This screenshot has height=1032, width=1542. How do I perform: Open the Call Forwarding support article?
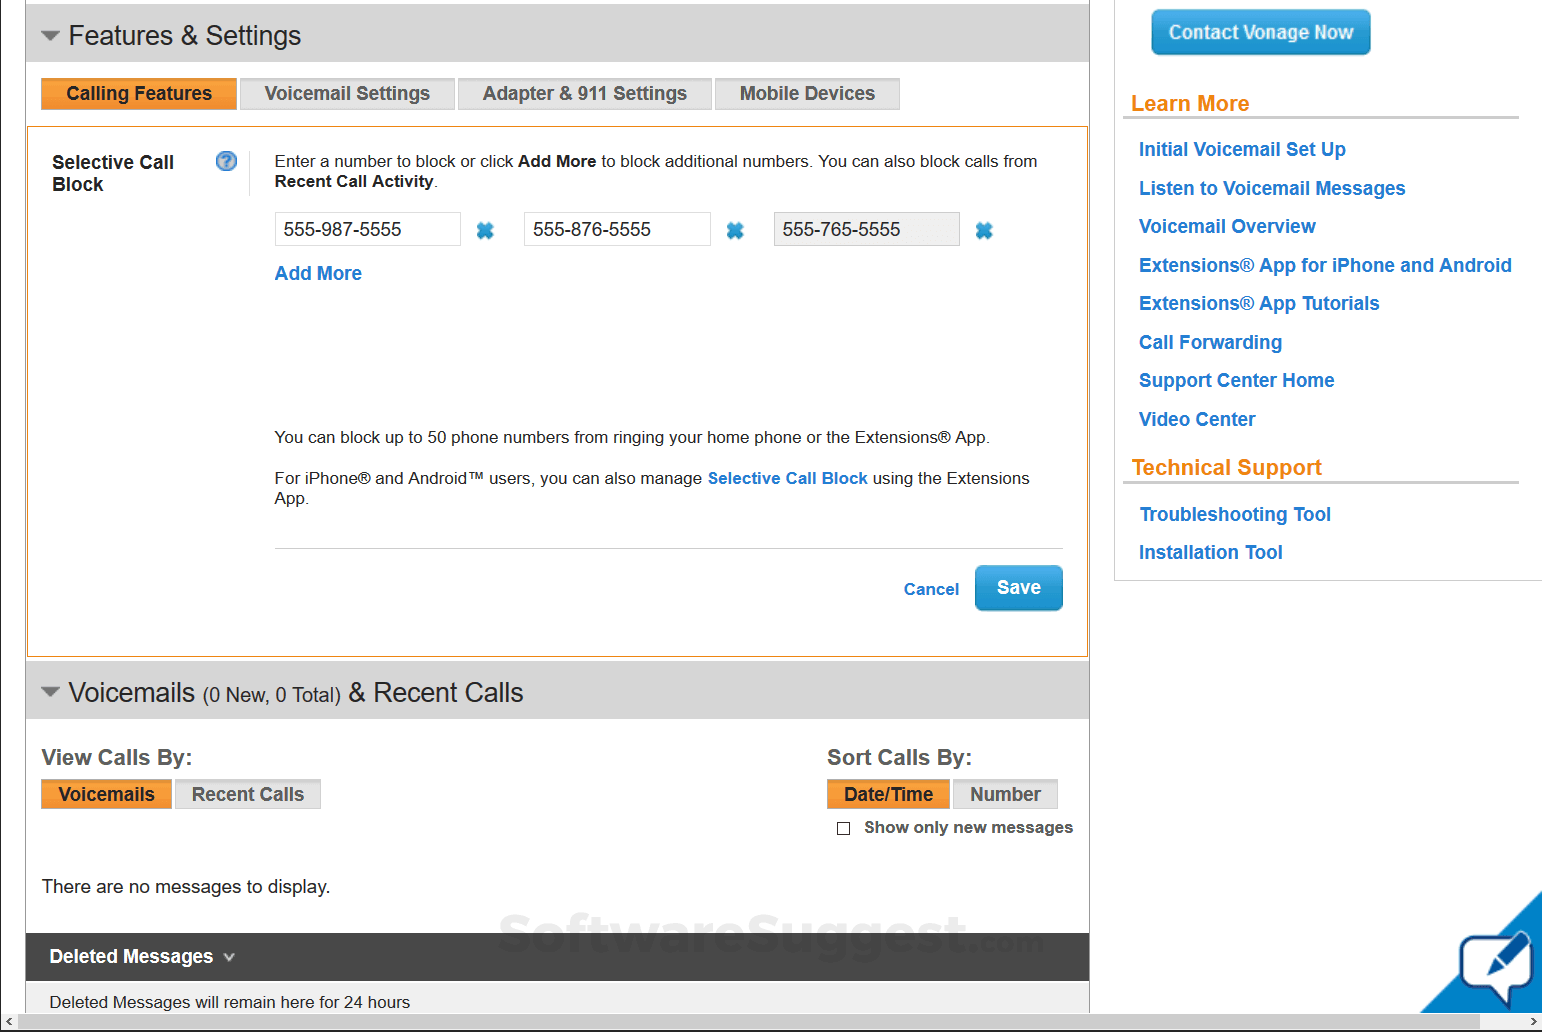point(1210,342)
